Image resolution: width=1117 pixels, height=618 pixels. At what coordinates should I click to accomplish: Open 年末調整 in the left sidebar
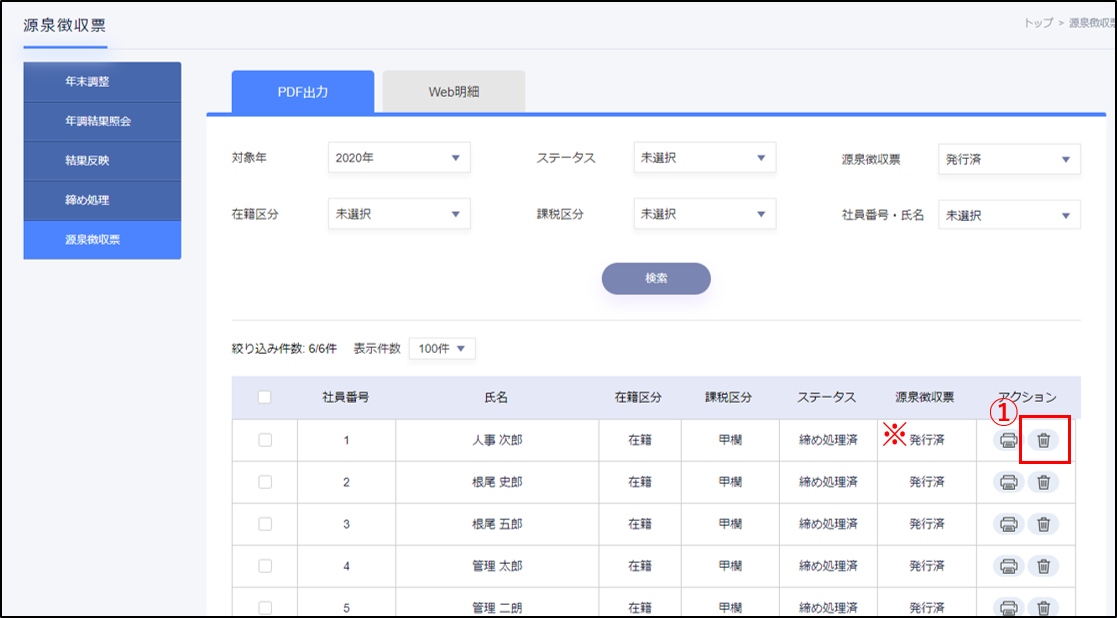pyautogui.click(x=102, y=82)
